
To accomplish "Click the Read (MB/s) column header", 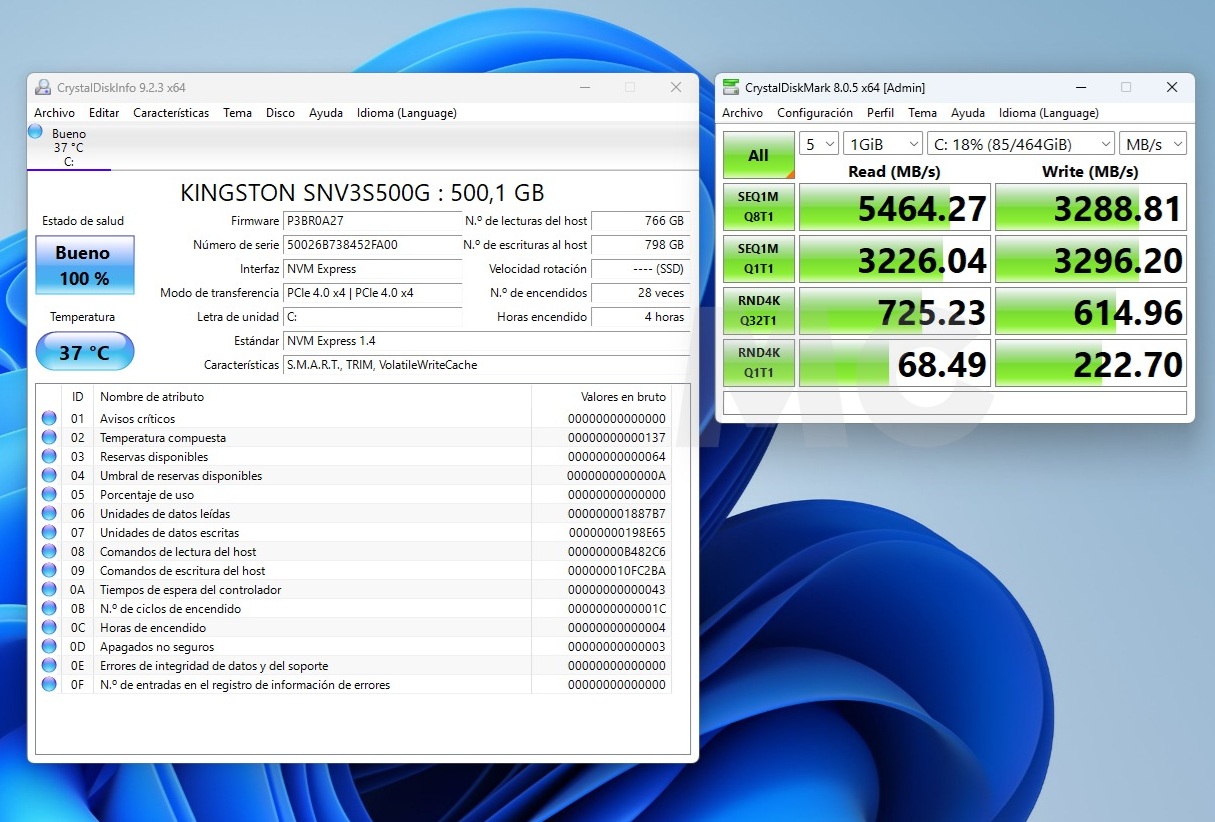I will 895,171.
